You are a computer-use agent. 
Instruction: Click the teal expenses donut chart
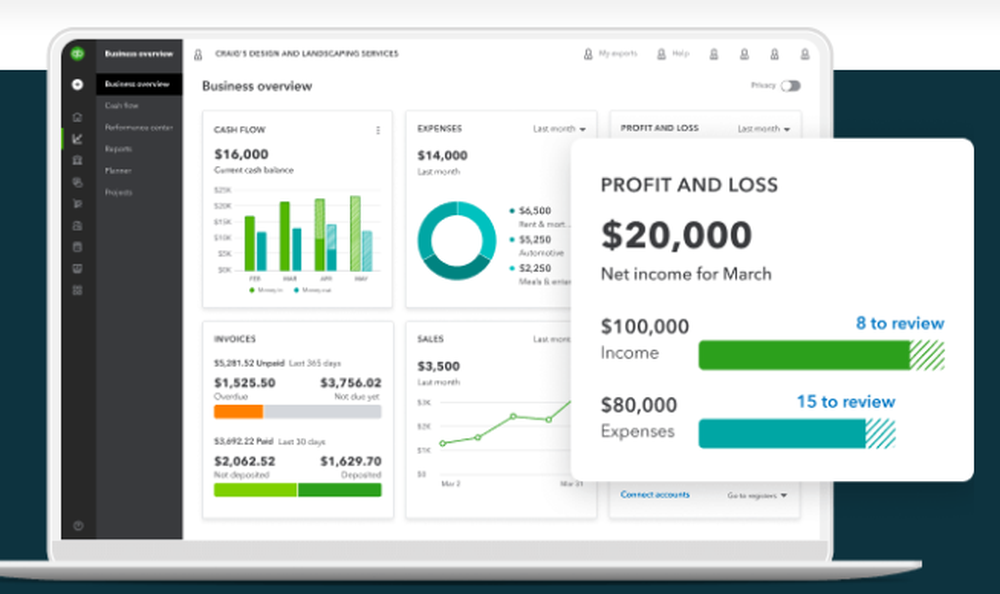click(x=457, y=241)
